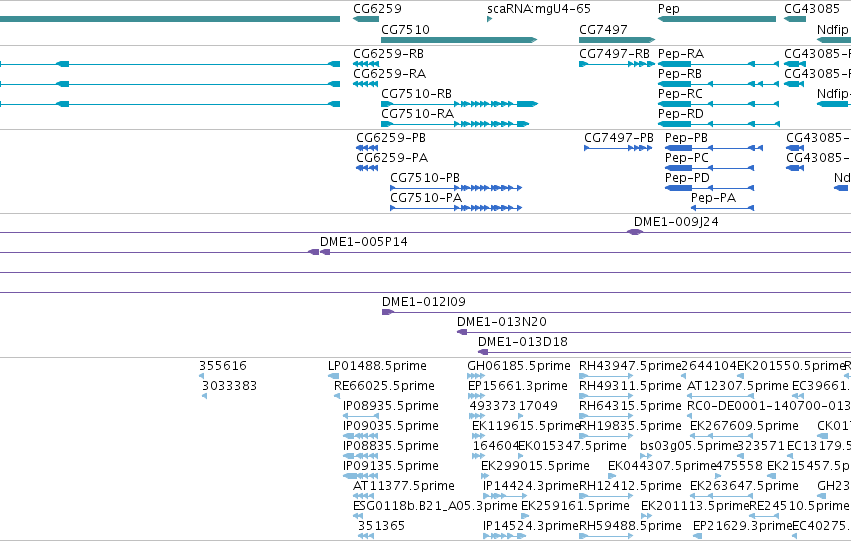Image resolution: width=851 pixels, height=541 pixels.
Task: Select the CG6259-RA transcript
Action: [x=365, y=84]
